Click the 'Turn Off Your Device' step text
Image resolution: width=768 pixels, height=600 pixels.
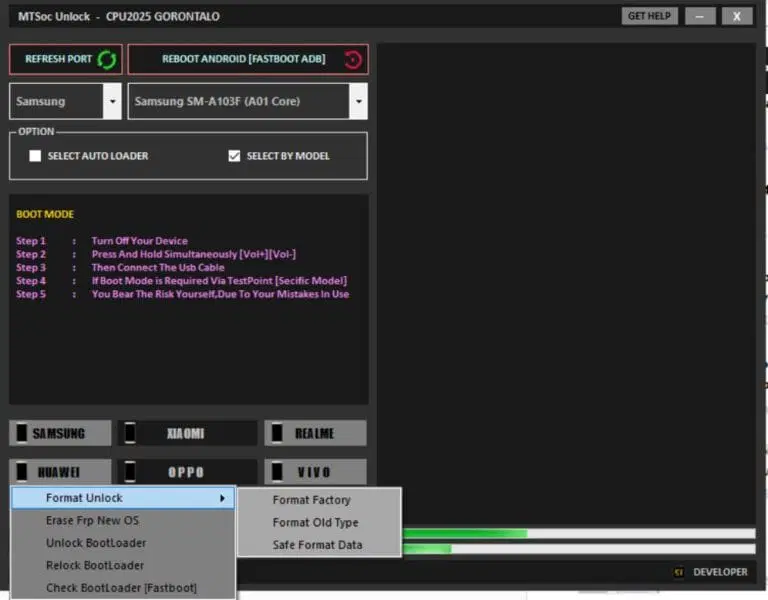(x=140, y=241)
